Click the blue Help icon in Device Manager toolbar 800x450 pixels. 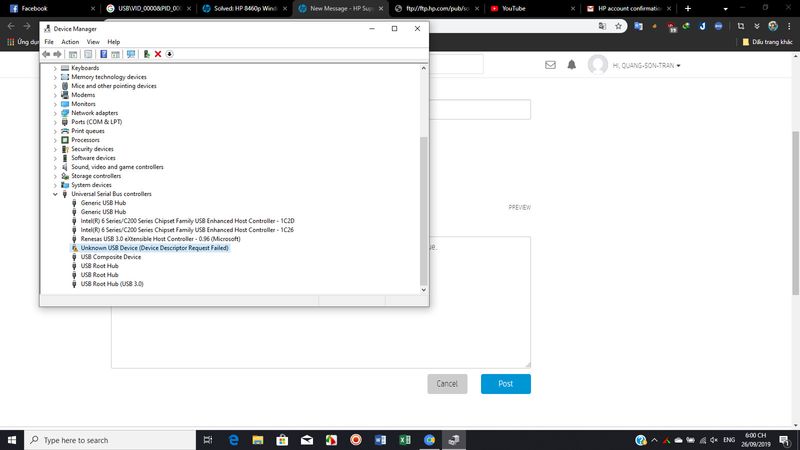tap(104, 54)
